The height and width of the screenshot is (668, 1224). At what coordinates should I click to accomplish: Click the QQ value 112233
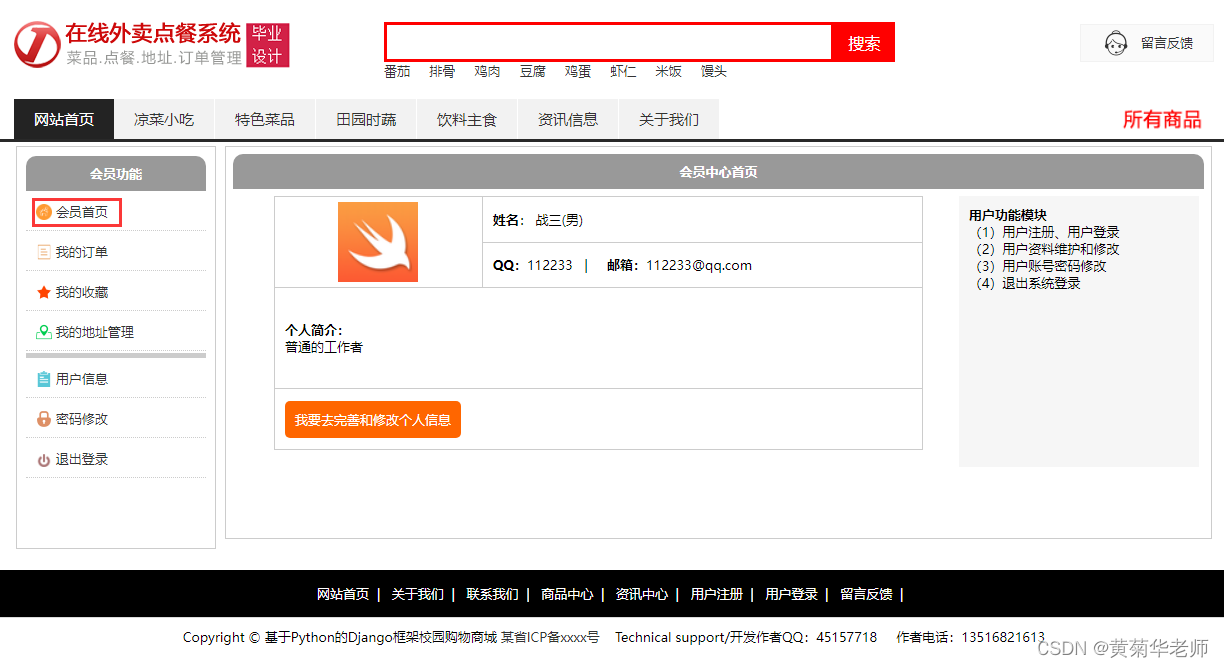click(550, 265)
